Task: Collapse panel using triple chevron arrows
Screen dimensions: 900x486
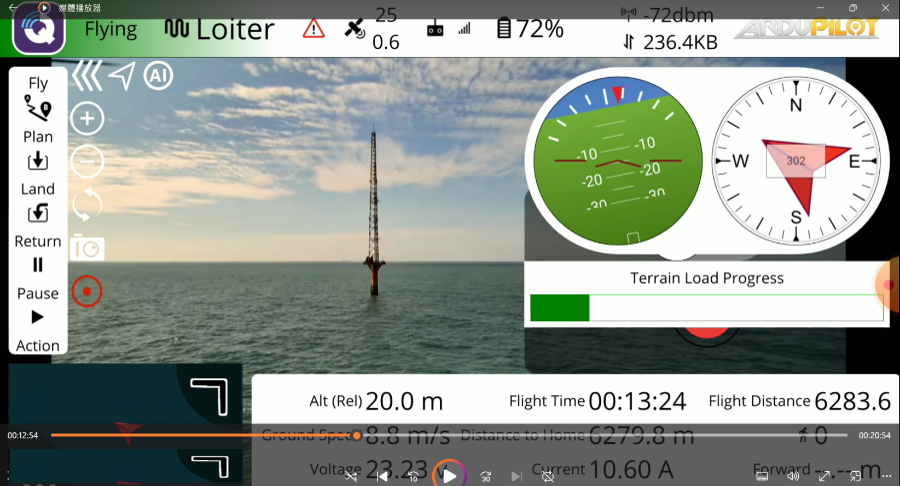Action: coord(86,75)
